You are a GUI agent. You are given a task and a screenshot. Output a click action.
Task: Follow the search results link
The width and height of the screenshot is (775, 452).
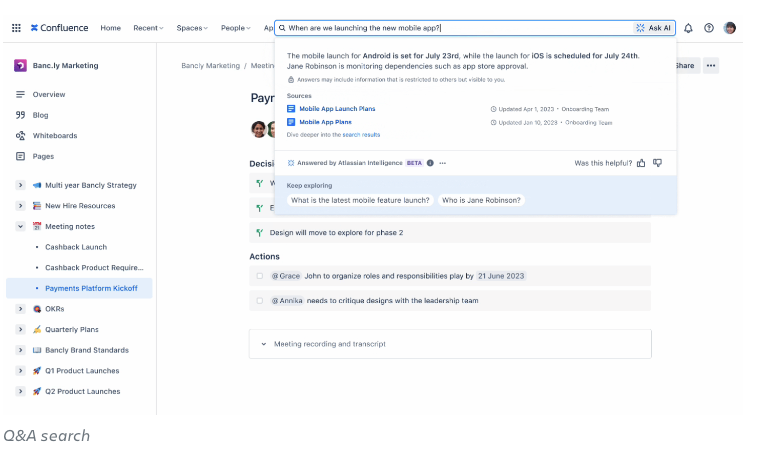[x=361, y=135]
